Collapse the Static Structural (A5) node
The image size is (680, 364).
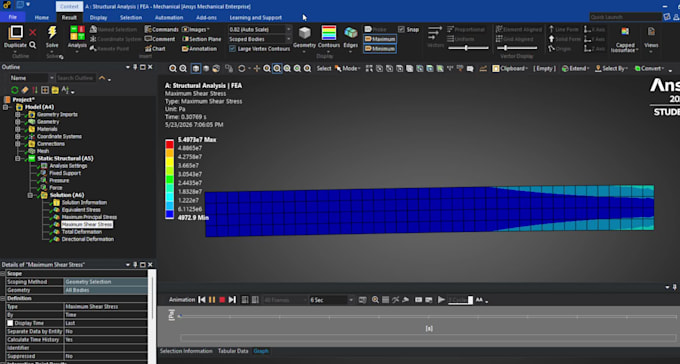pos(18,158)
